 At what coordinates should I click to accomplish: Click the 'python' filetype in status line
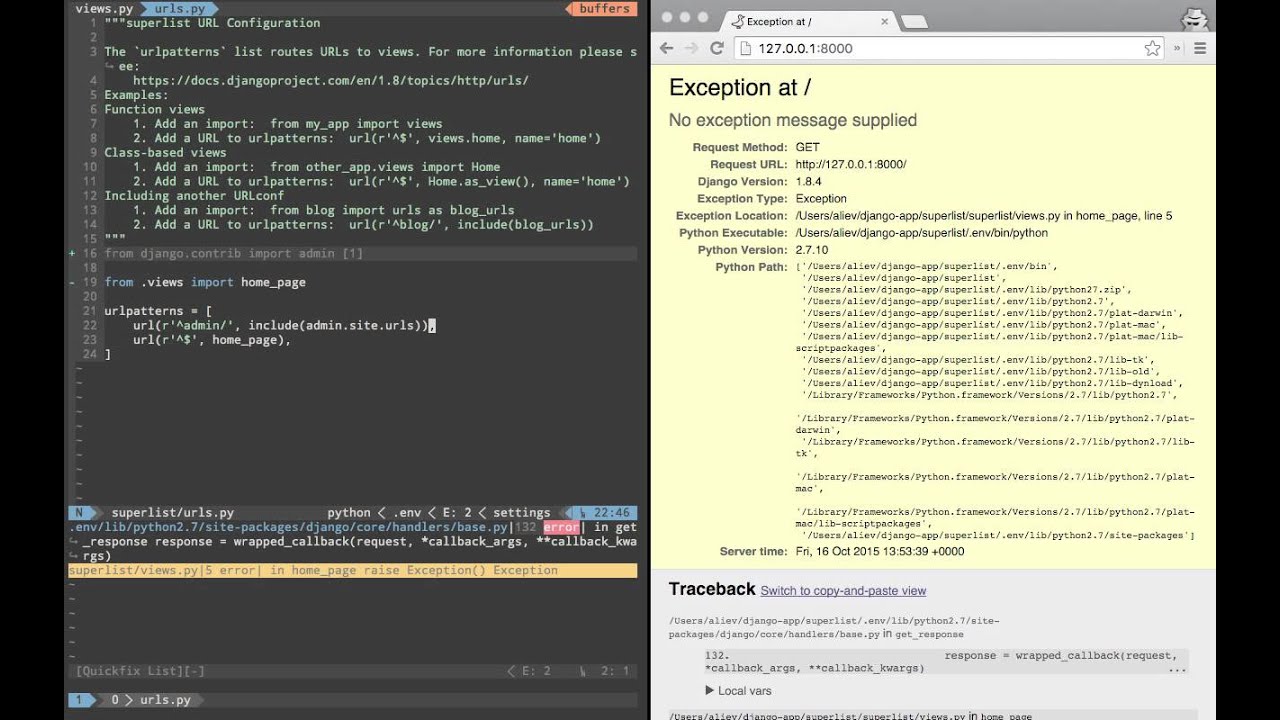[348, 512]
